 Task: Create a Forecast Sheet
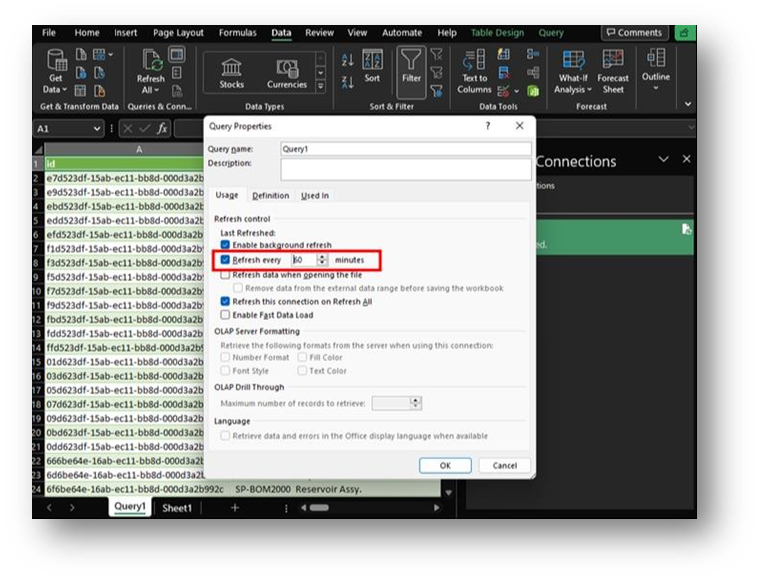click(x=613, y=72)
